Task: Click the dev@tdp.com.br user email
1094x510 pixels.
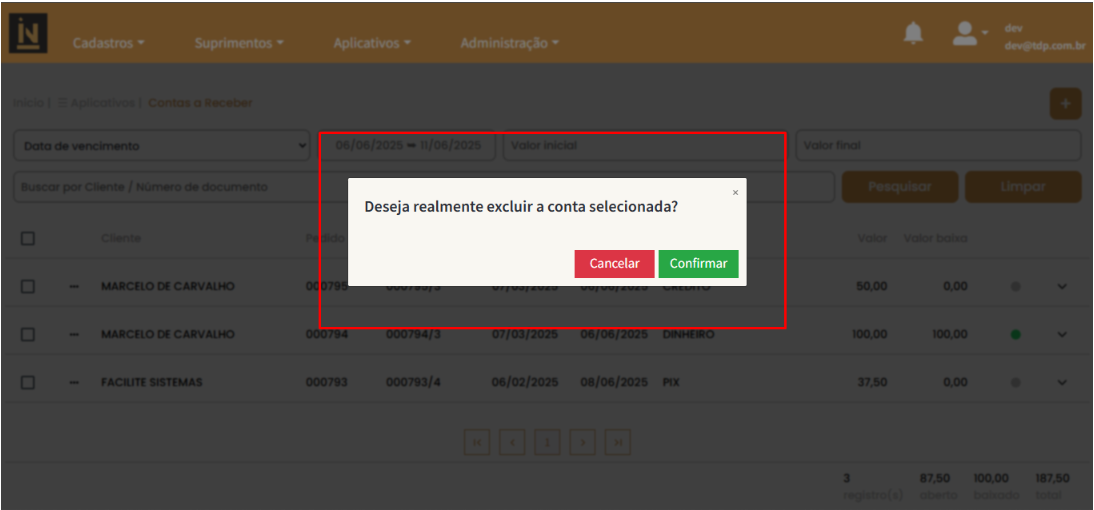Action: tap(1044, 47)
